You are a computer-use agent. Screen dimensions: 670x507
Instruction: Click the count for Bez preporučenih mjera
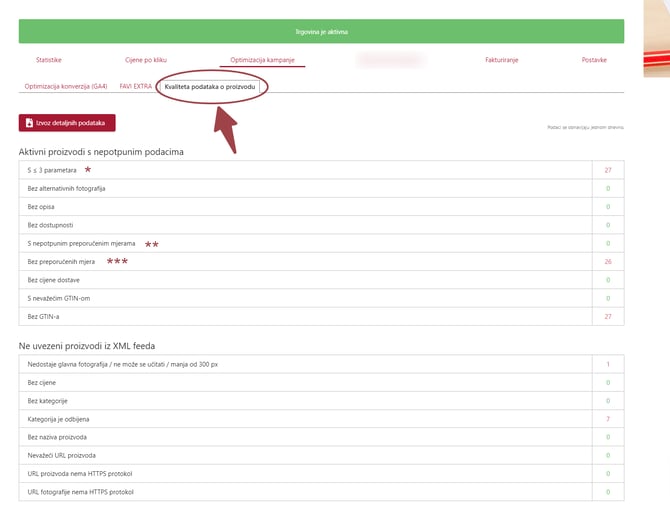[x=607, y=262]
